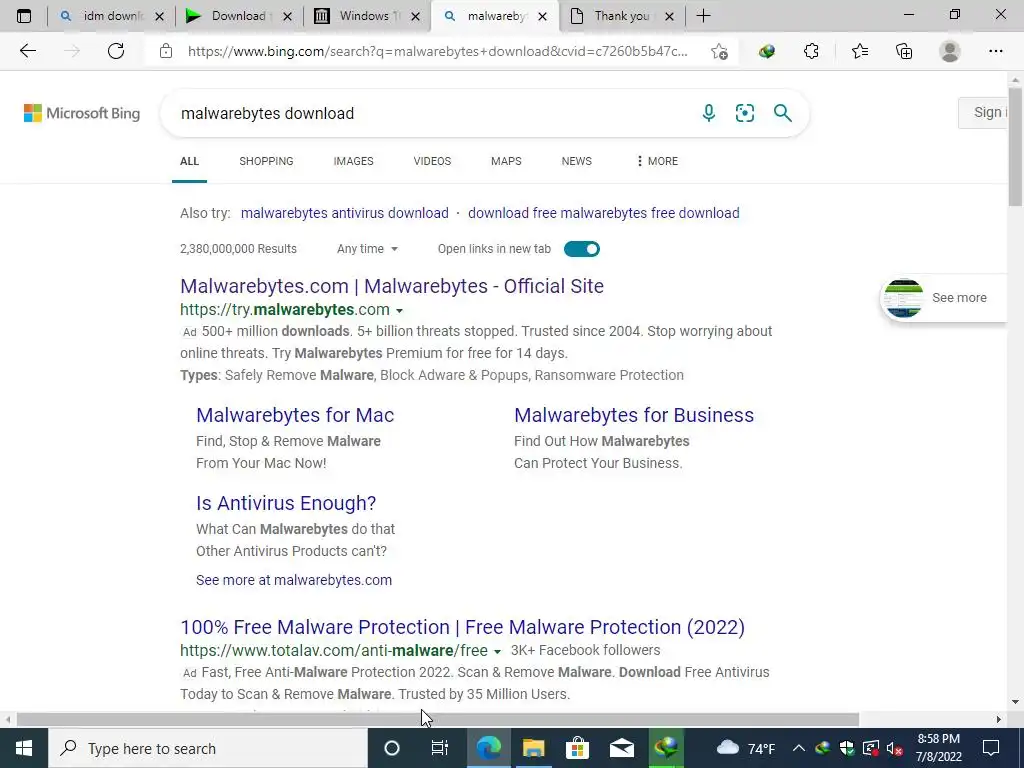Open the Collections panel
Viewport: 1024px width, 768px height.
(x=904, y=51)
